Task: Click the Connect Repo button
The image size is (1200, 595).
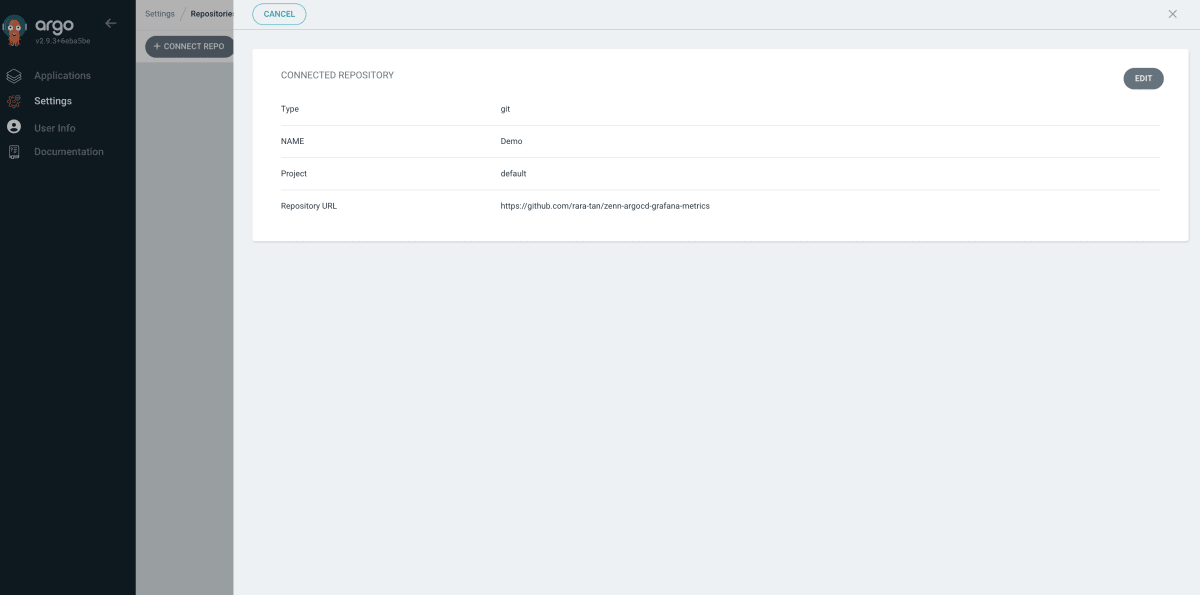Action: tap(190, 46)
